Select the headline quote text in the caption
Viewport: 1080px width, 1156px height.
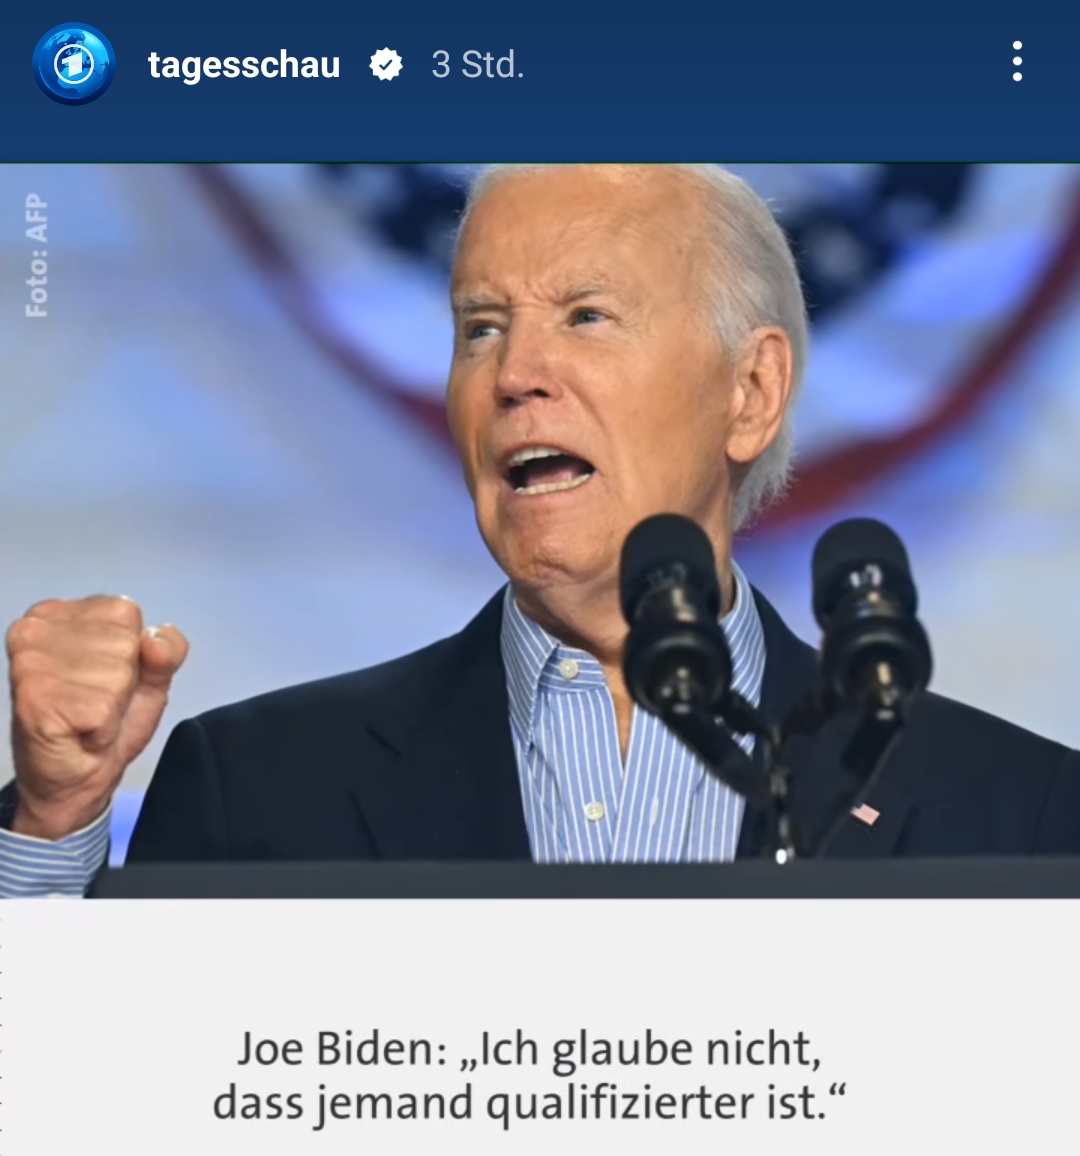coord(529,1076)
